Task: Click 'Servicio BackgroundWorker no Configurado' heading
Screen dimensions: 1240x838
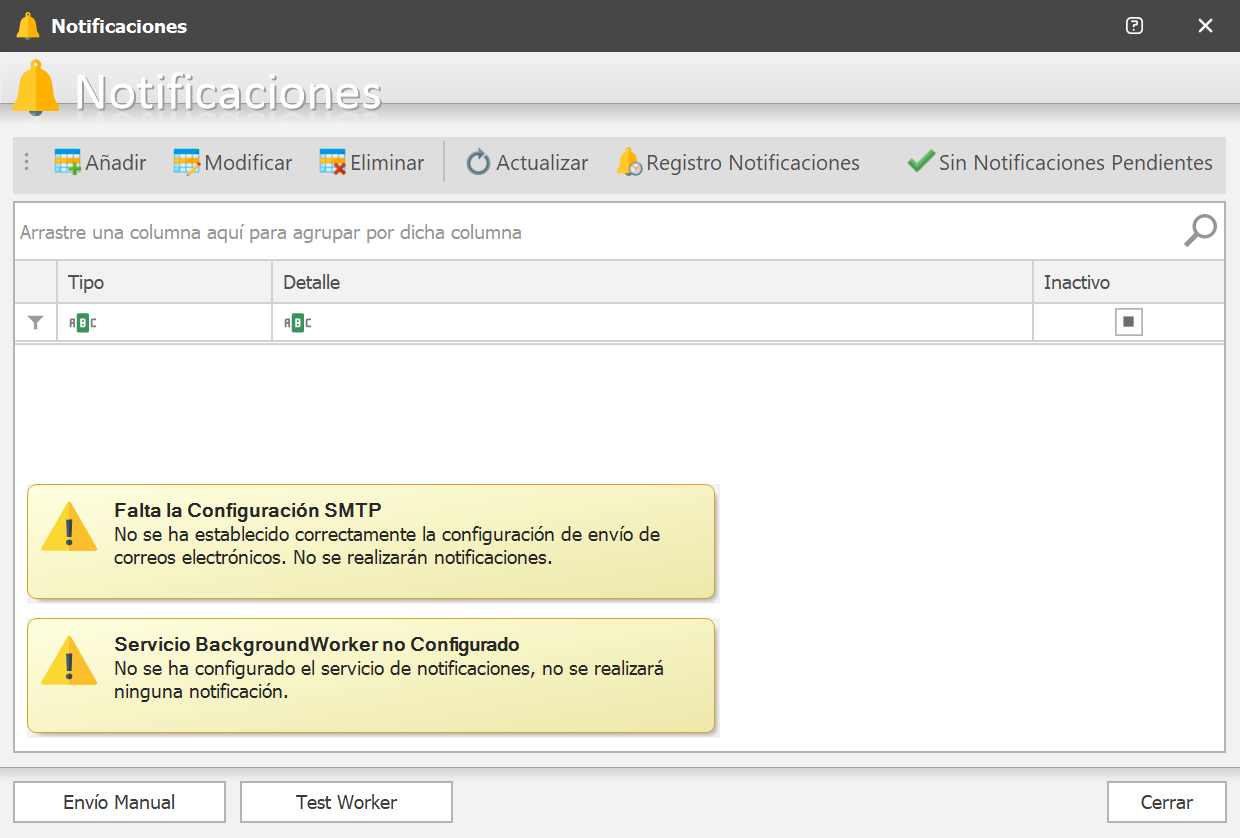Action: (x=317, y=644)
